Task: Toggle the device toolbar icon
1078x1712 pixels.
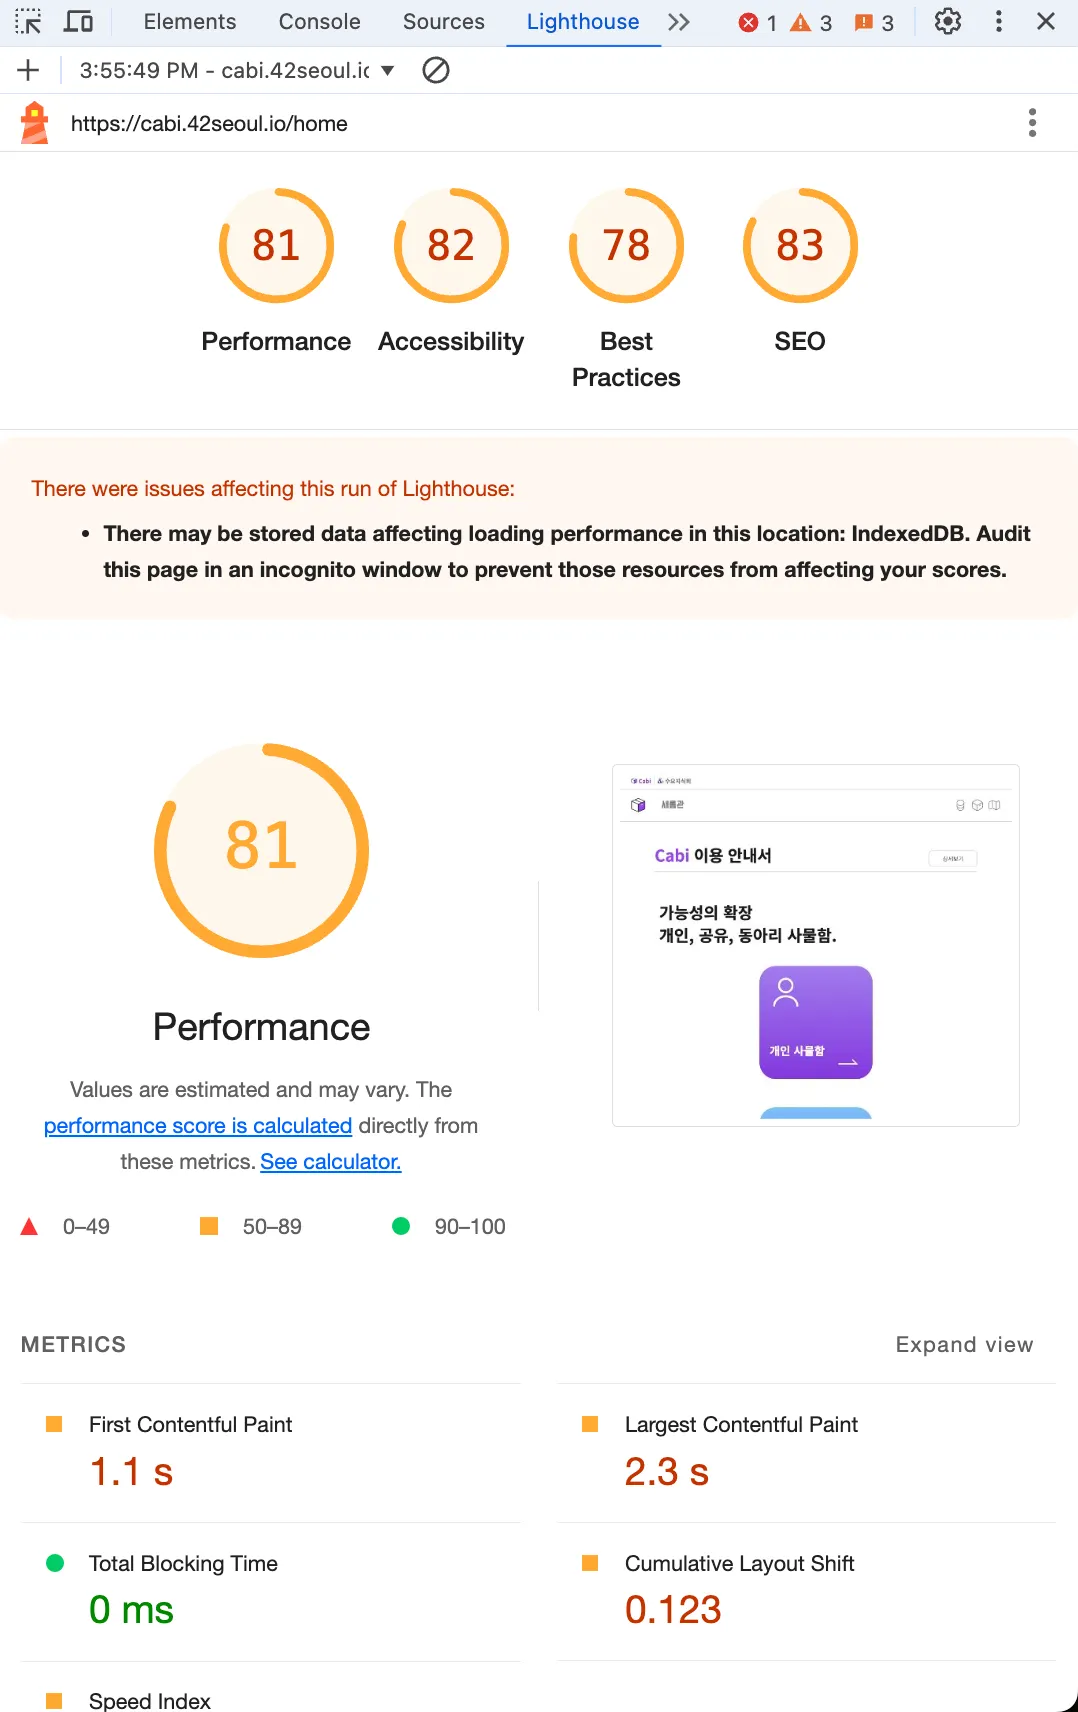Action: click(78, 21)
